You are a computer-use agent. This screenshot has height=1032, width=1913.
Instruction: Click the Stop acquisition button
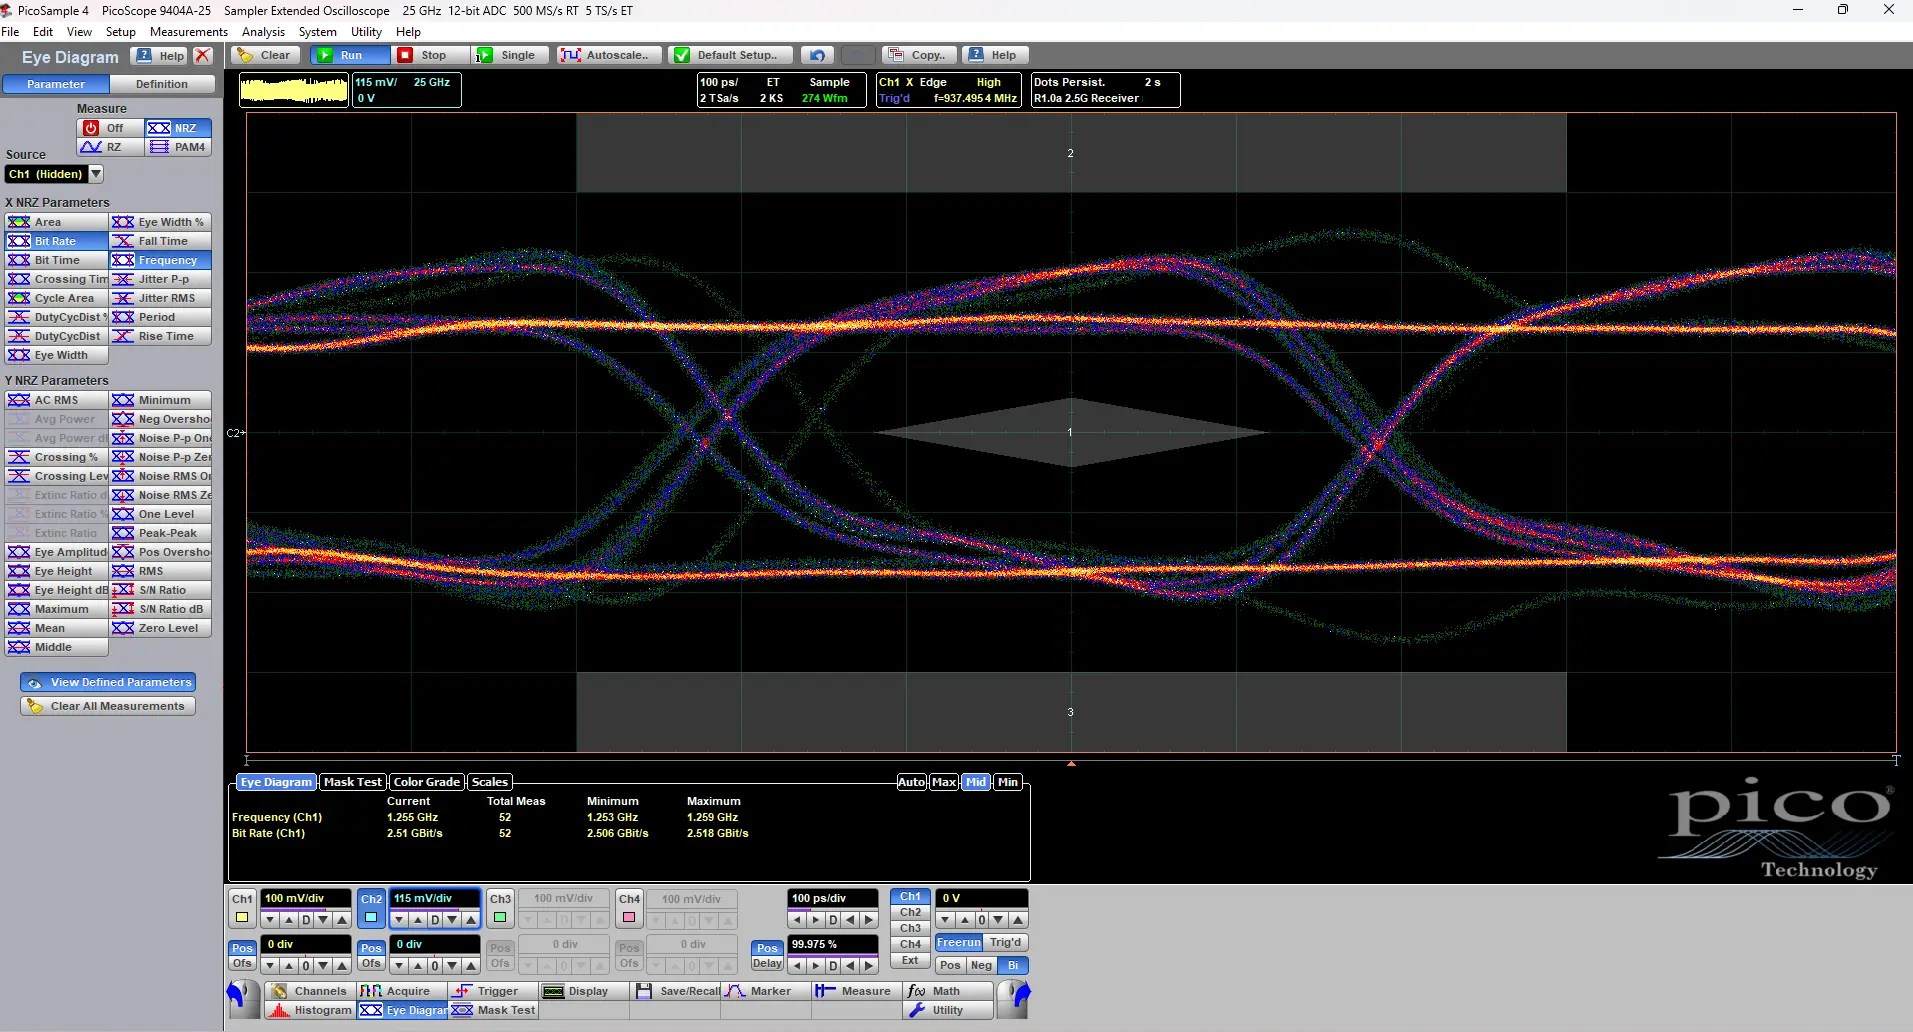point(431,55)
